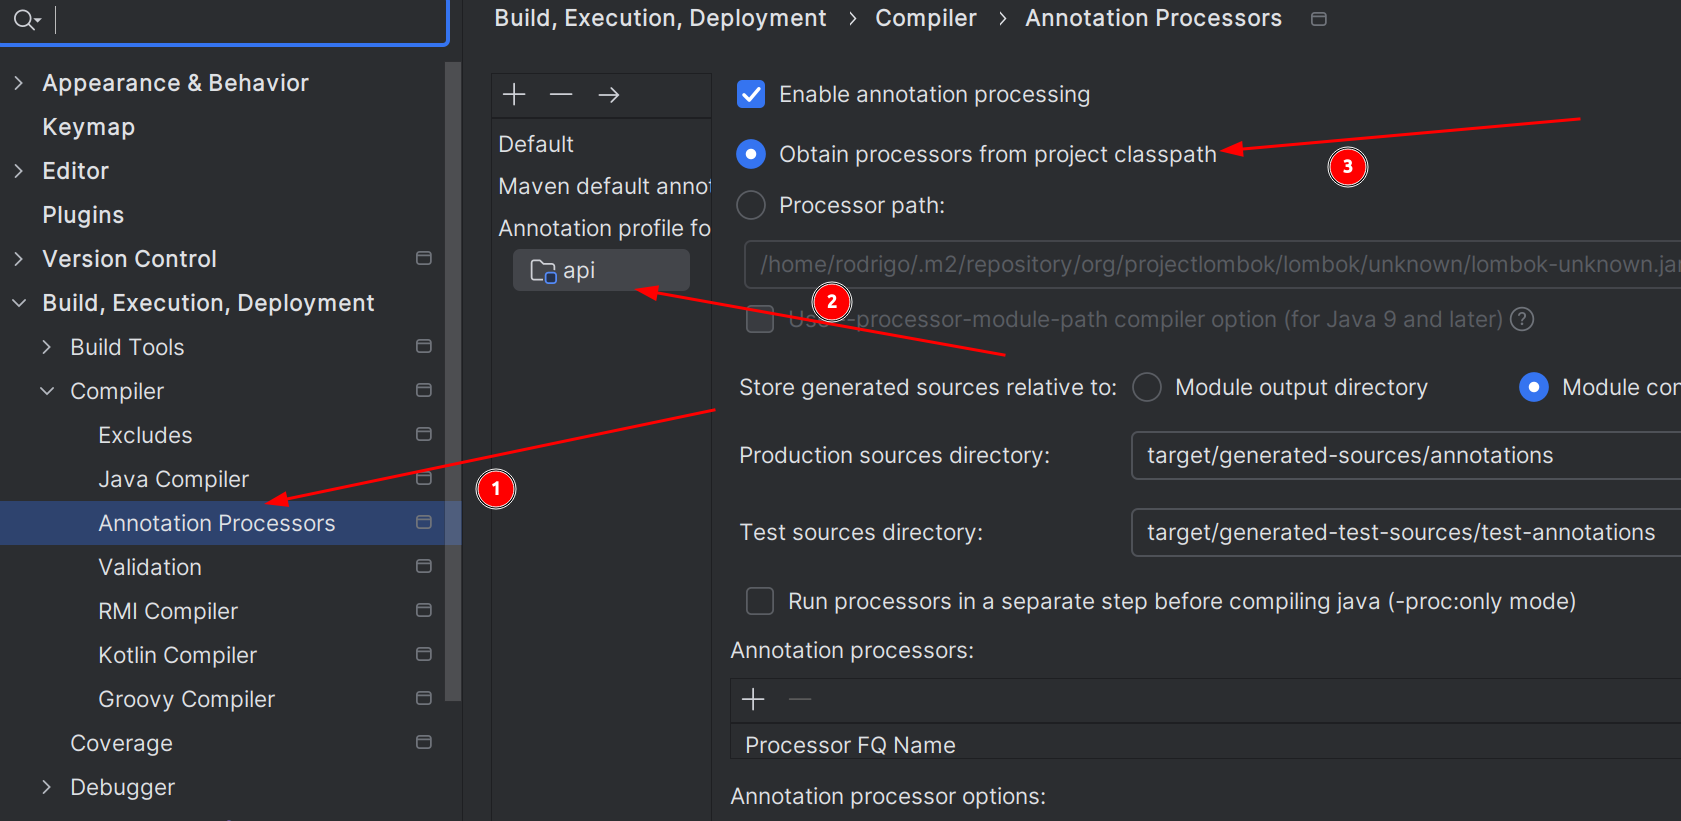
Task: Click the Processor path text field
Action: tap(1212, 264)
